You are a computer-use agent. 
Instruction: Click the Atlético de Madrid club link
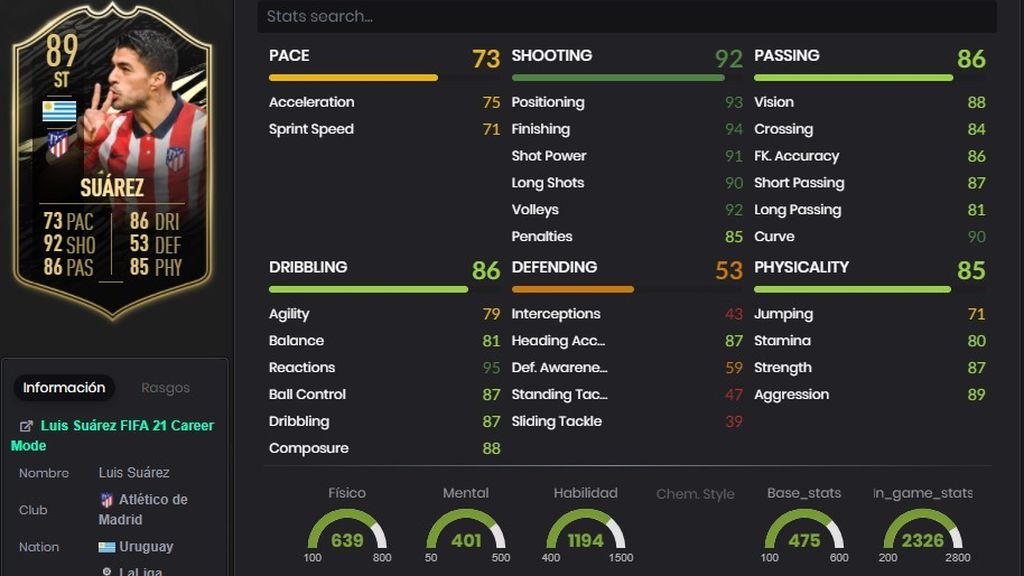coord(143,509)
